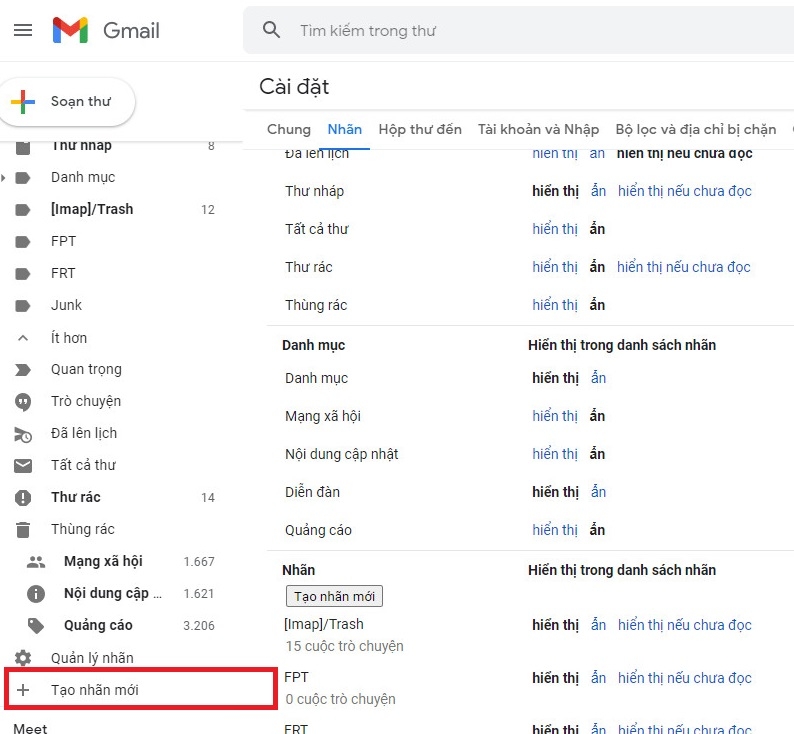Screen dimensions: 794x734
Task: Click the Quản lý nhãn gear icon
Action: pyautogui.click(x=23, y=658)
